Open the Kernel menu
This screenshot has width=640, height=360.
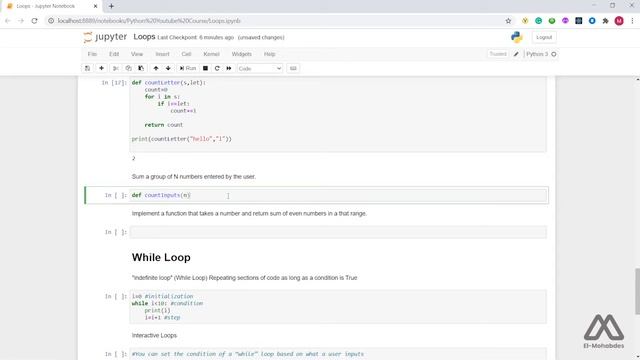pos(211,54)
